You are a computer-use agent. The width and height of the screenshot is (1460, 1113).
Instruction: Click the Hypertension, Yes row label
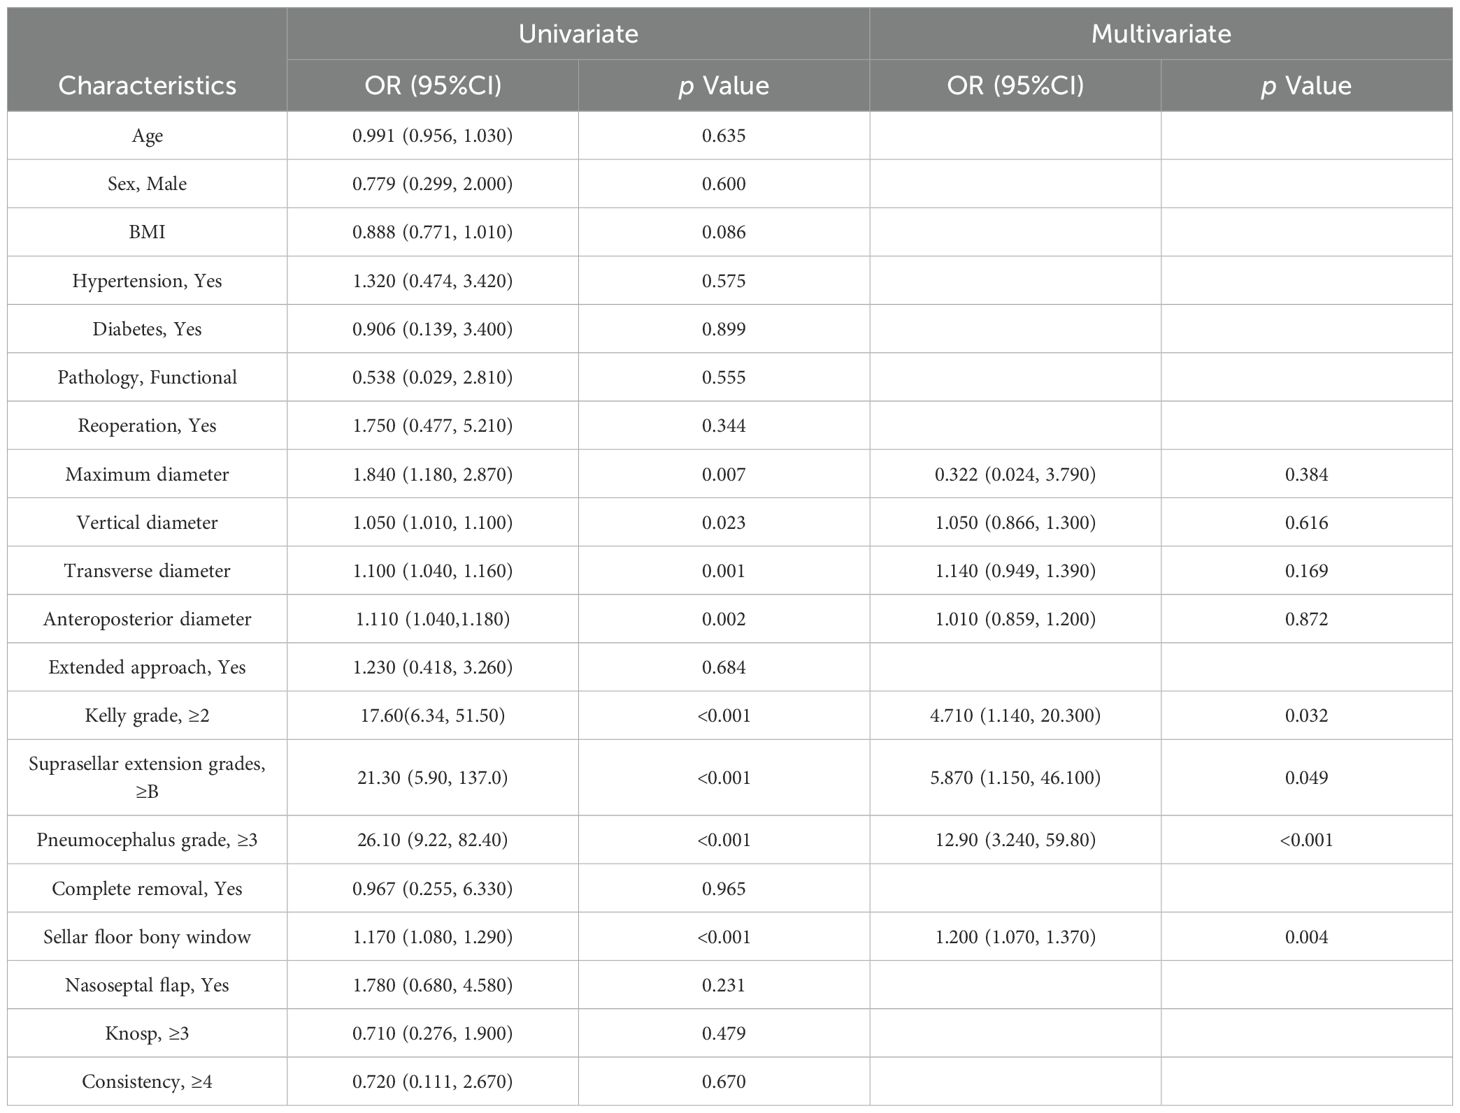click(147, 281)
